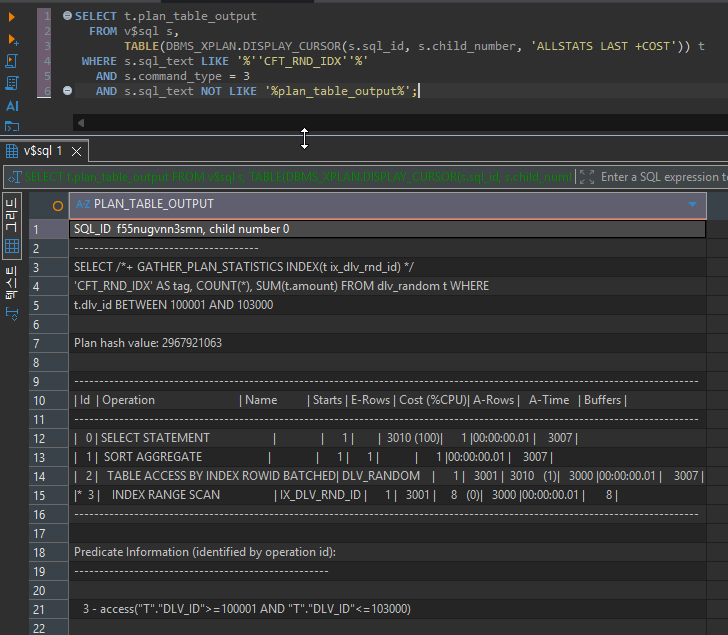This screenshot has width=728, height=635.
Task: Select the row with 'Plan hash value: 2967921063'
Action: click(x=387, y=343)
